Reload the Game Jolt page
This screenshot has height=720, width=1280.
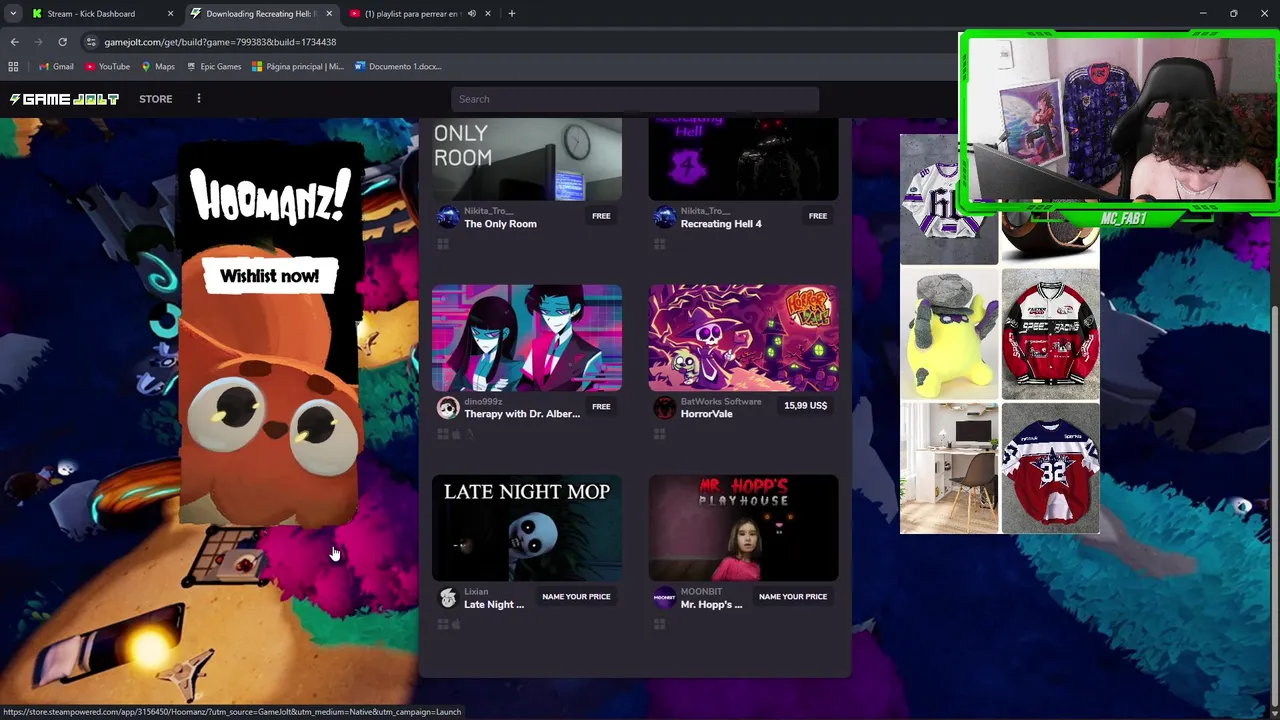[62, 42]
